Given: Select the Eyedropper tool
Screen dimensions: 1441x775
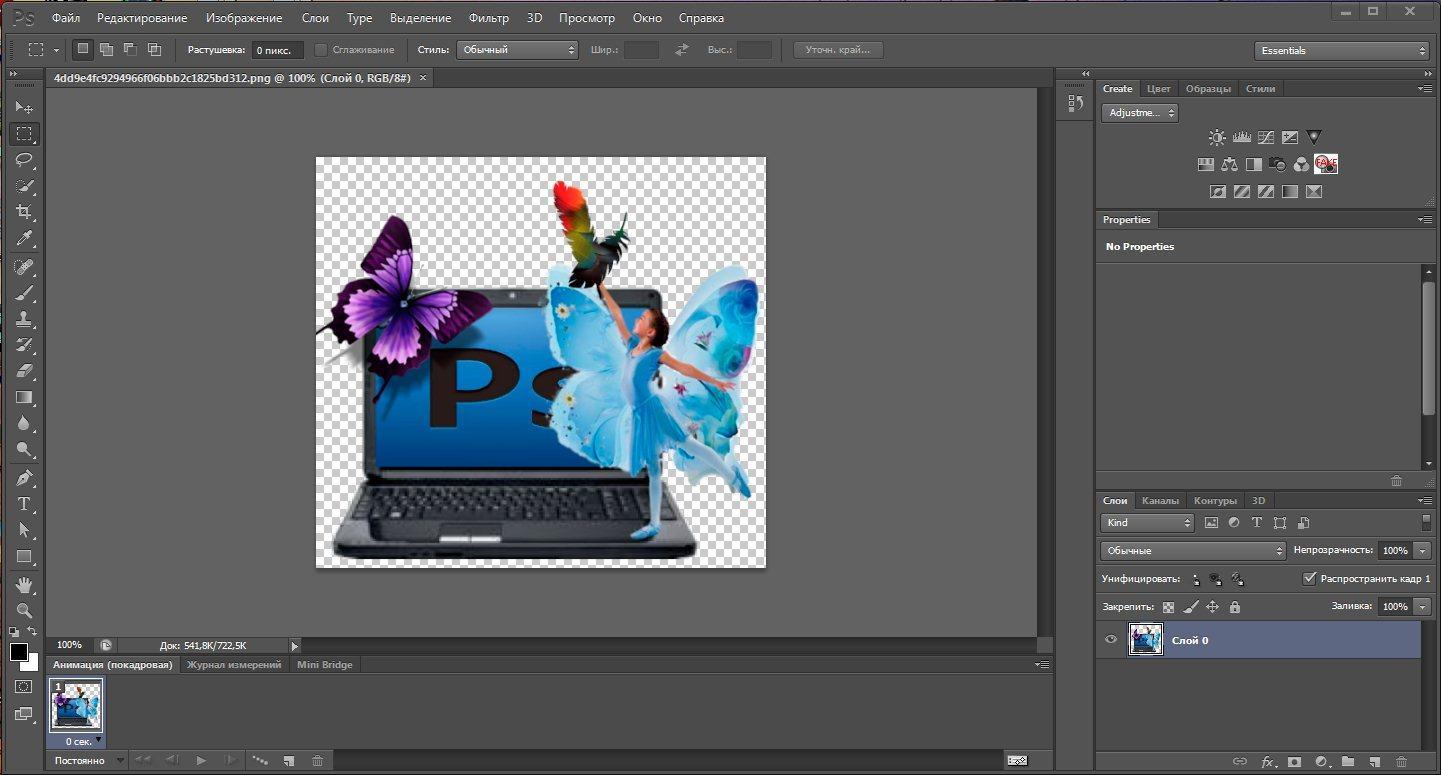Looking at the screenshot, I should [x=24, y=238].
